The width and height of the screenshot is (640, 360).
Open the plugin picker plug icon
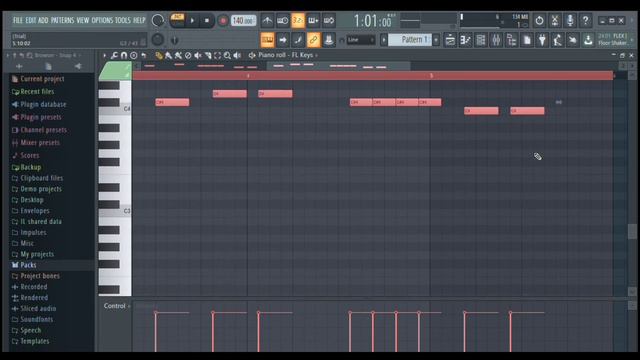click(542, 40)
